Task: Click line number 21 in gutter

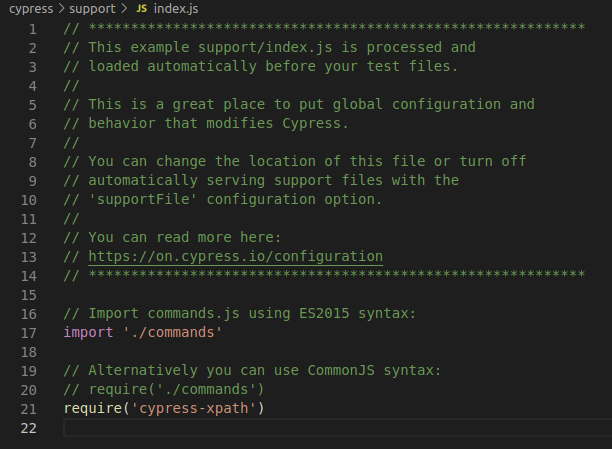Action: [x=28, y=409]
